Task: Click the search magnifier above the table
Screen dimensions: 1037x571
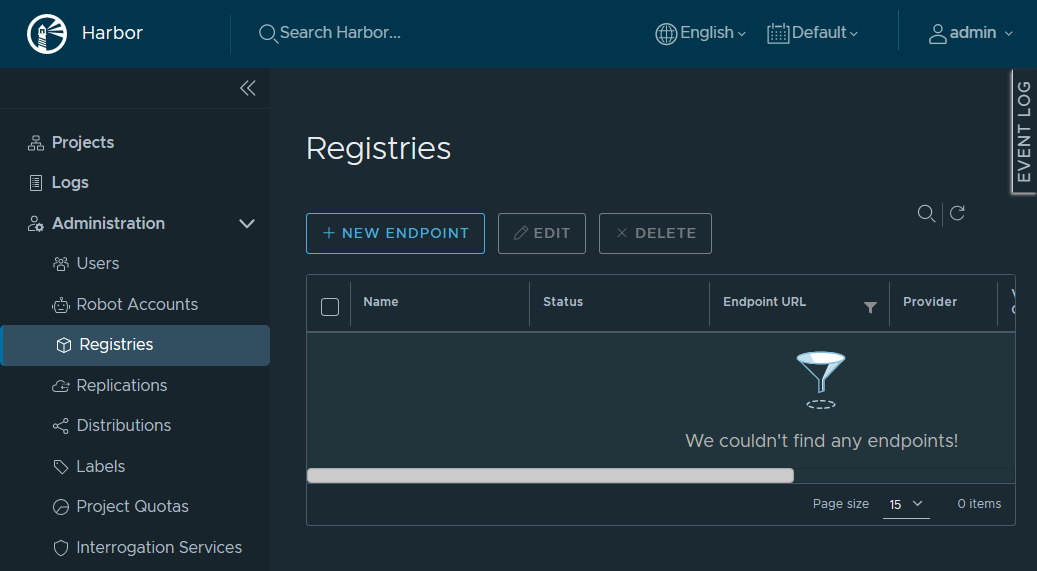Action: (926, 213)
